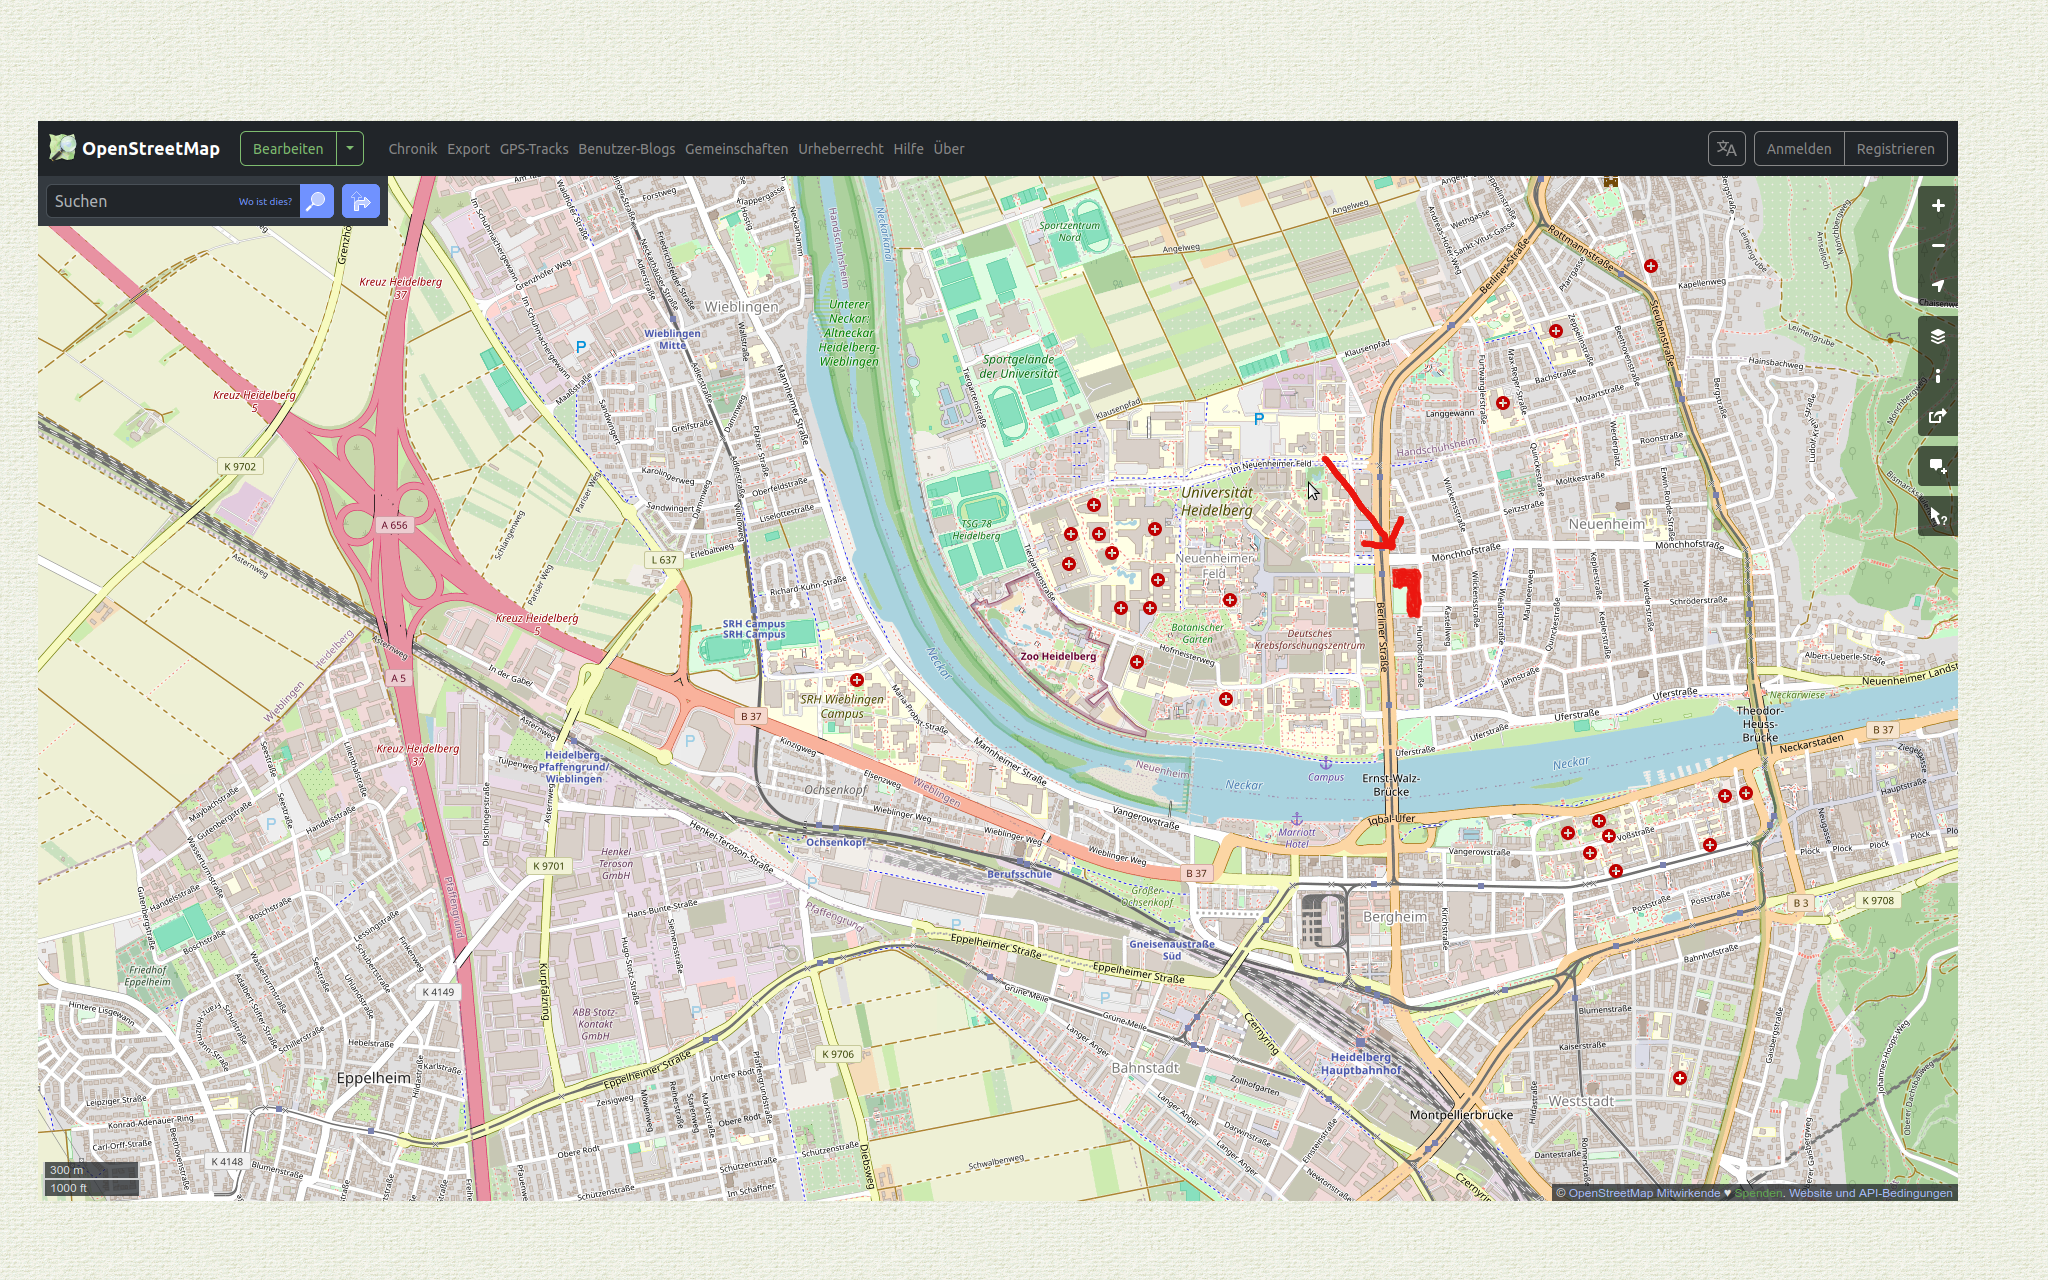The height and width of the screenshot is (1280, 2048).
Task: Open the language selection icon
Action: click(1727, 149)
